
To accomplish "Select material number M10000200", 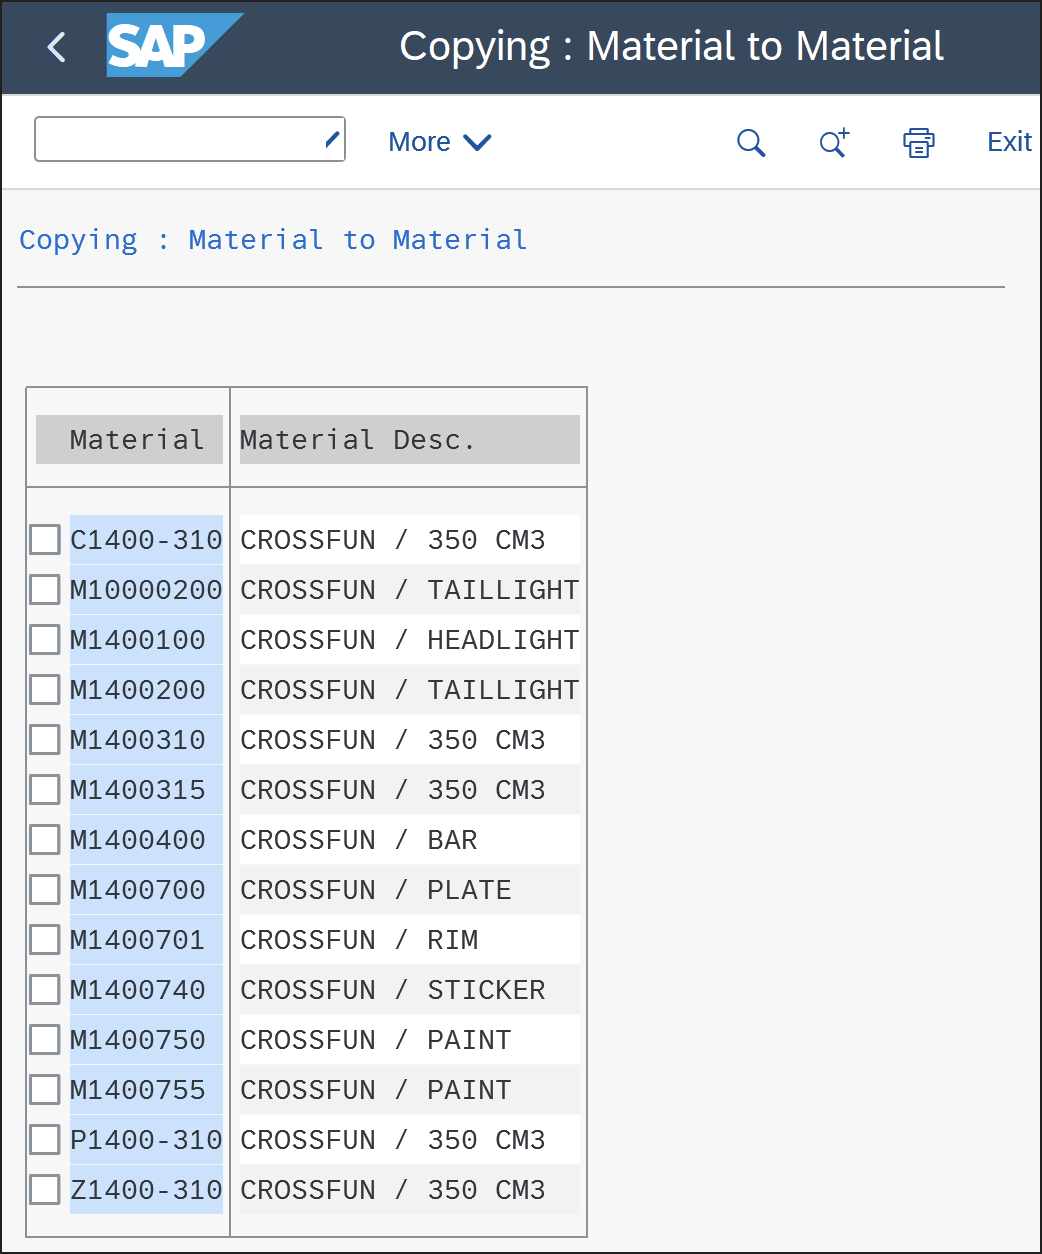I will (146, 590).
